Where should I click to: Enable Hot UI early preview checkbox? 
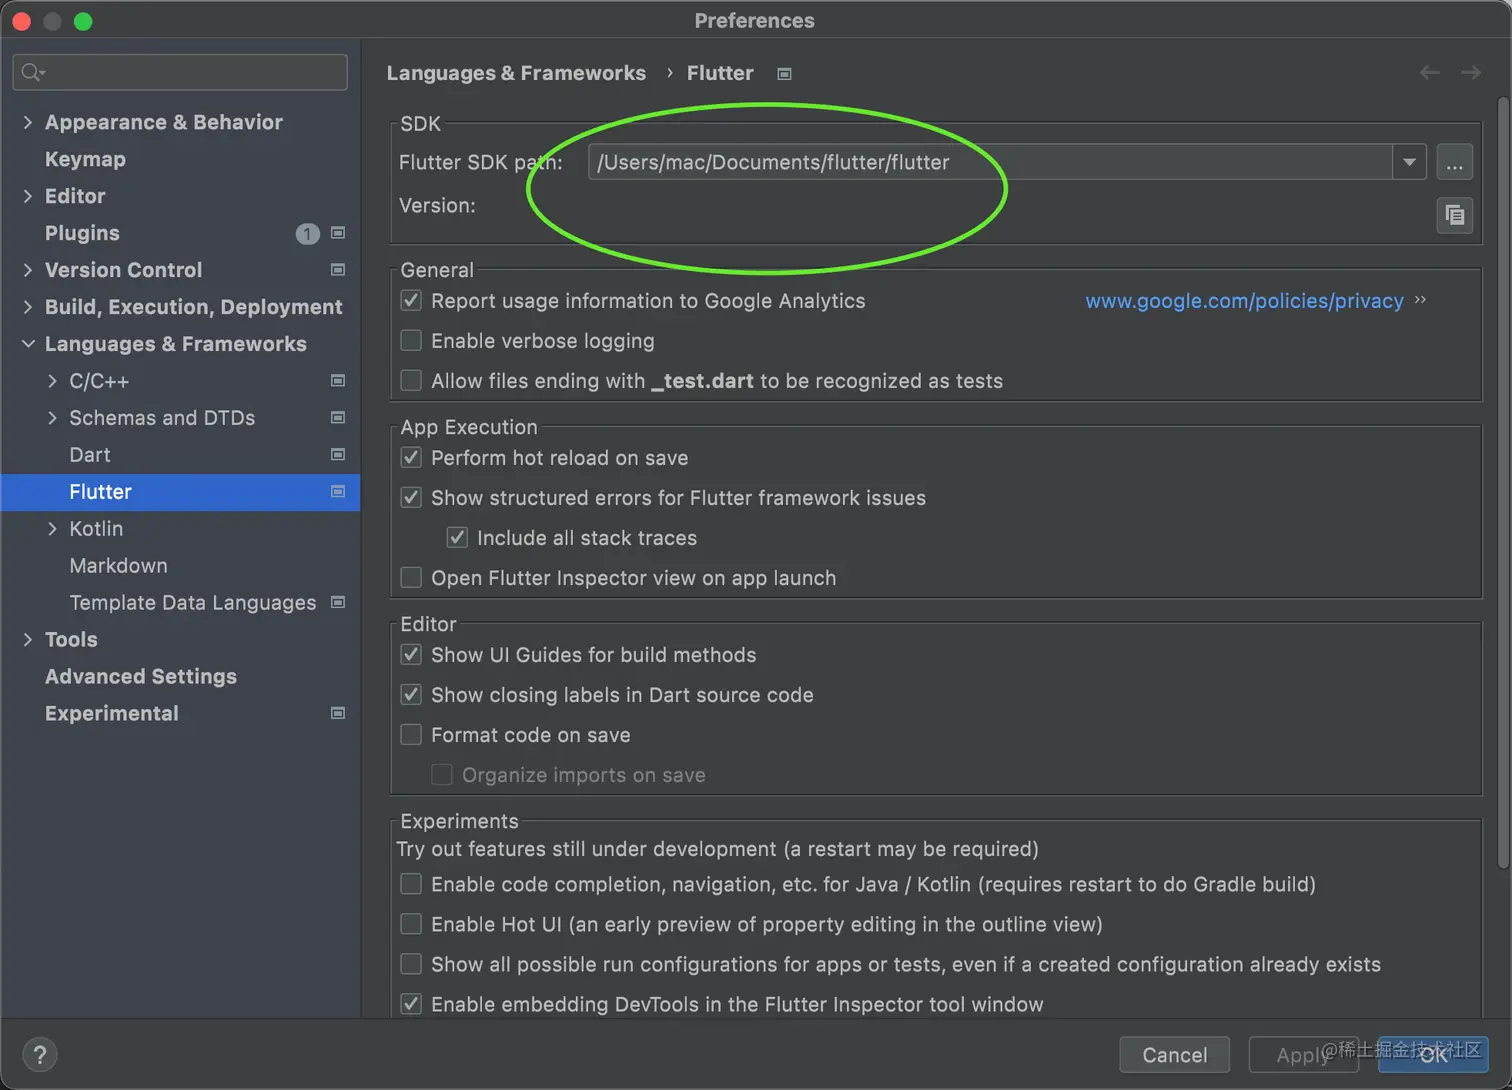411,924
